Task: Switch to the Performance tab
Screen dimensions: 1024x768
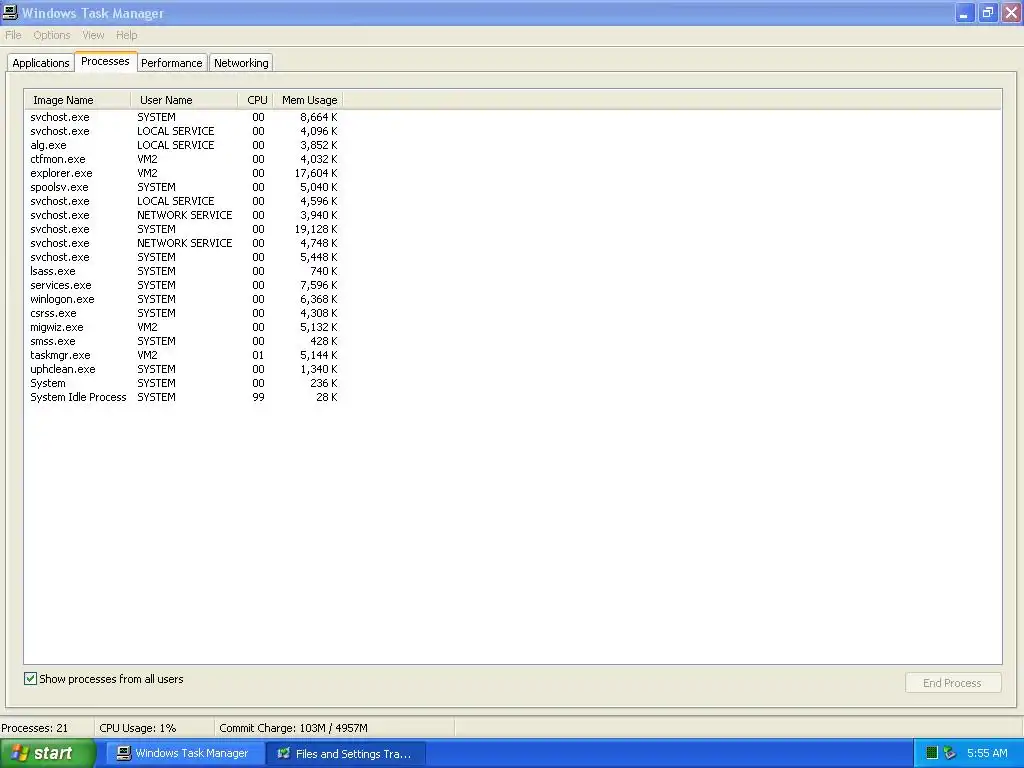Action: 172,63
